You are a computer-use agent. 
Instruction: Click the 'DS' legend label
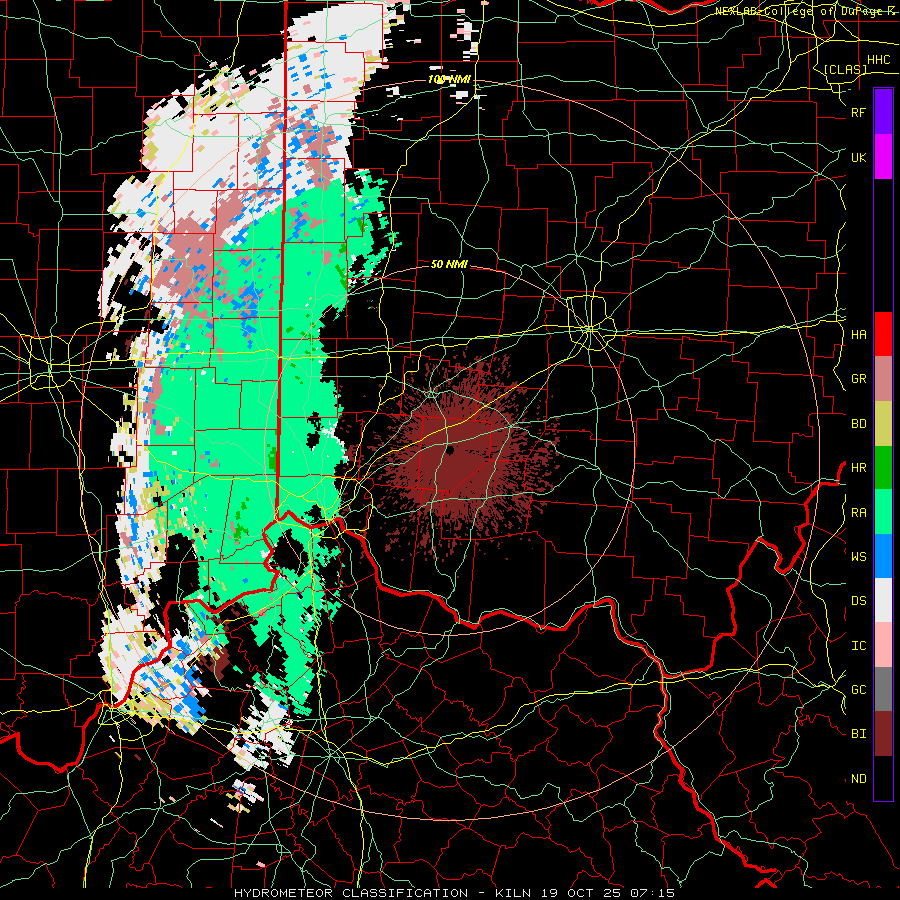(858, 601)
